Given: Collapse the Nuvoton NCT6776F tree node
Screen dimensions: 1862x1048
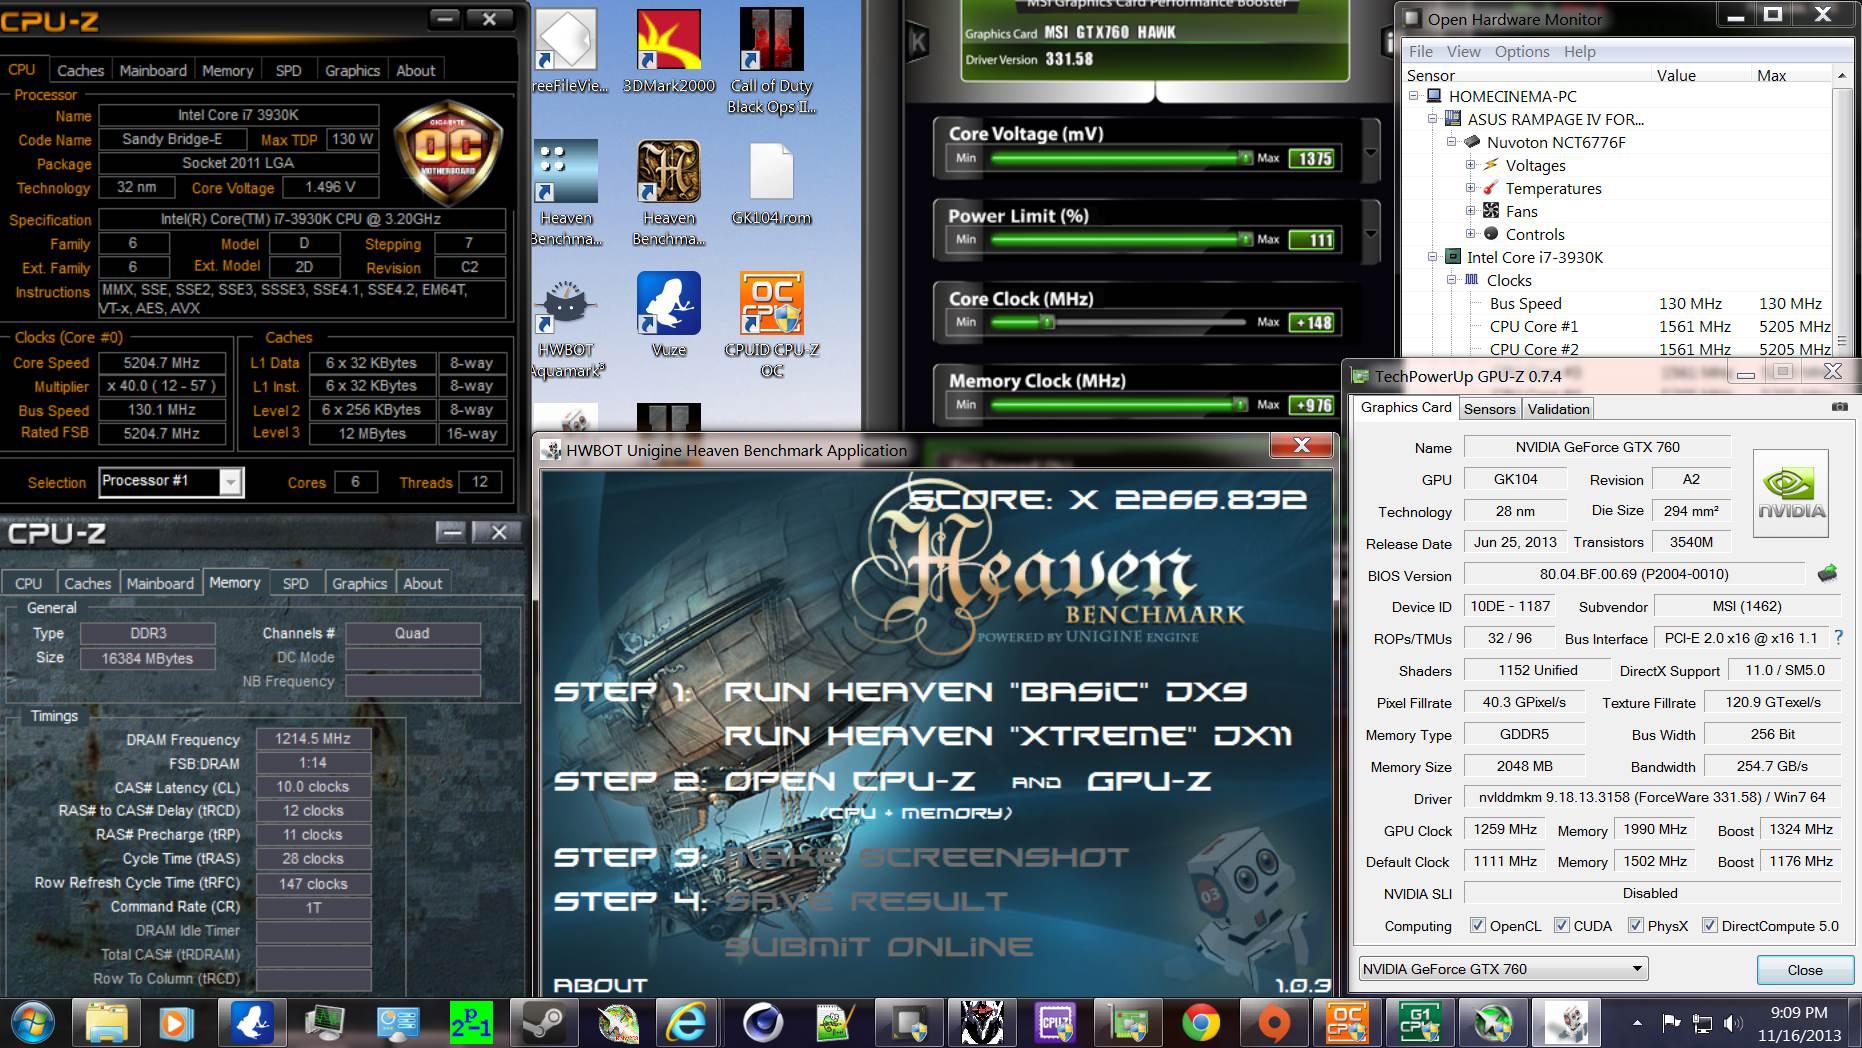Looking at the screenshot, I should pyautogui.click(x=1451, y=142).
